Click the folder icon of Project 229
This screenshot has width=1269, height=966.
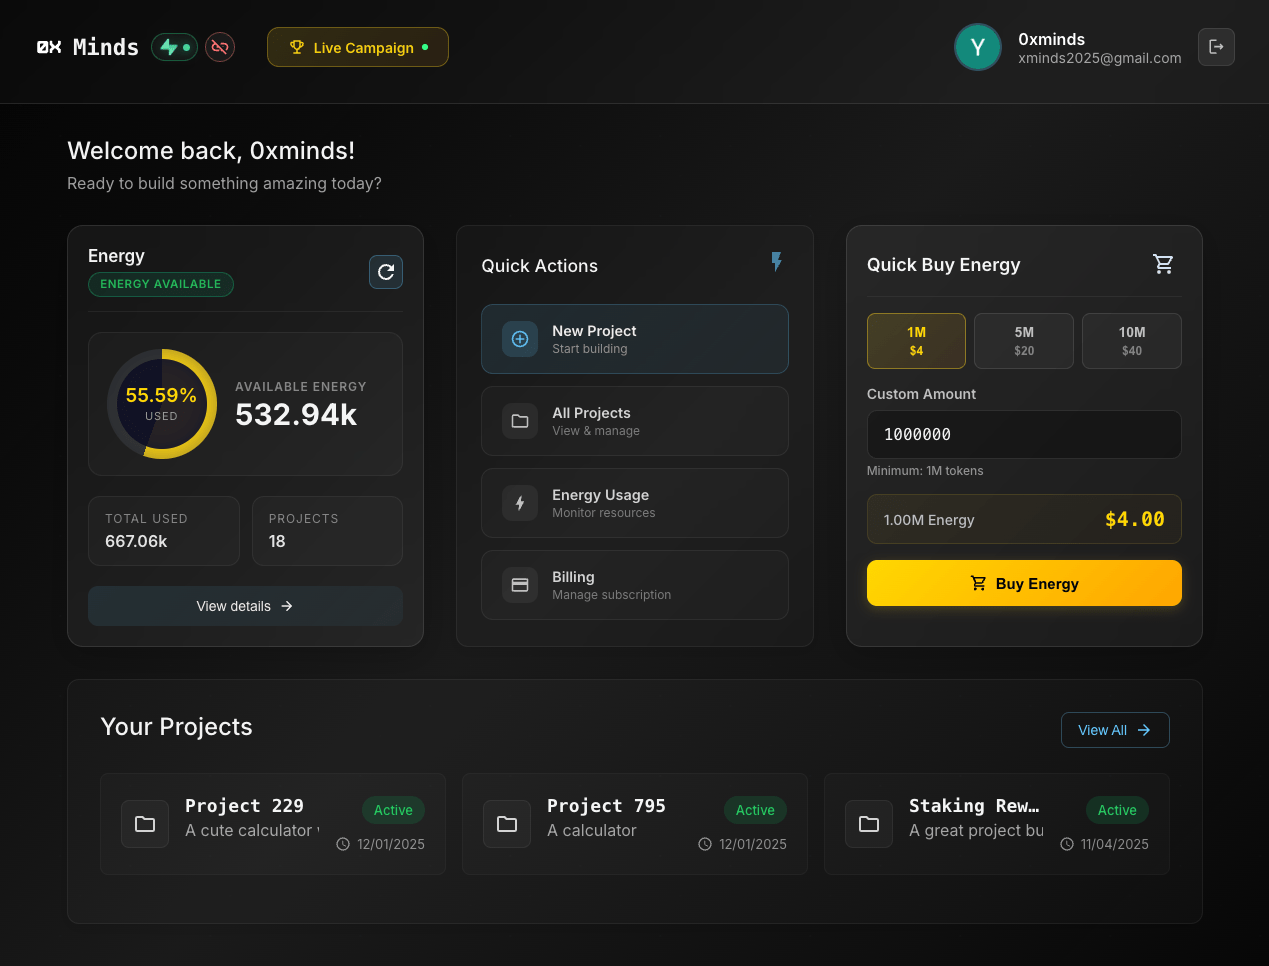(x=145, y=824)
